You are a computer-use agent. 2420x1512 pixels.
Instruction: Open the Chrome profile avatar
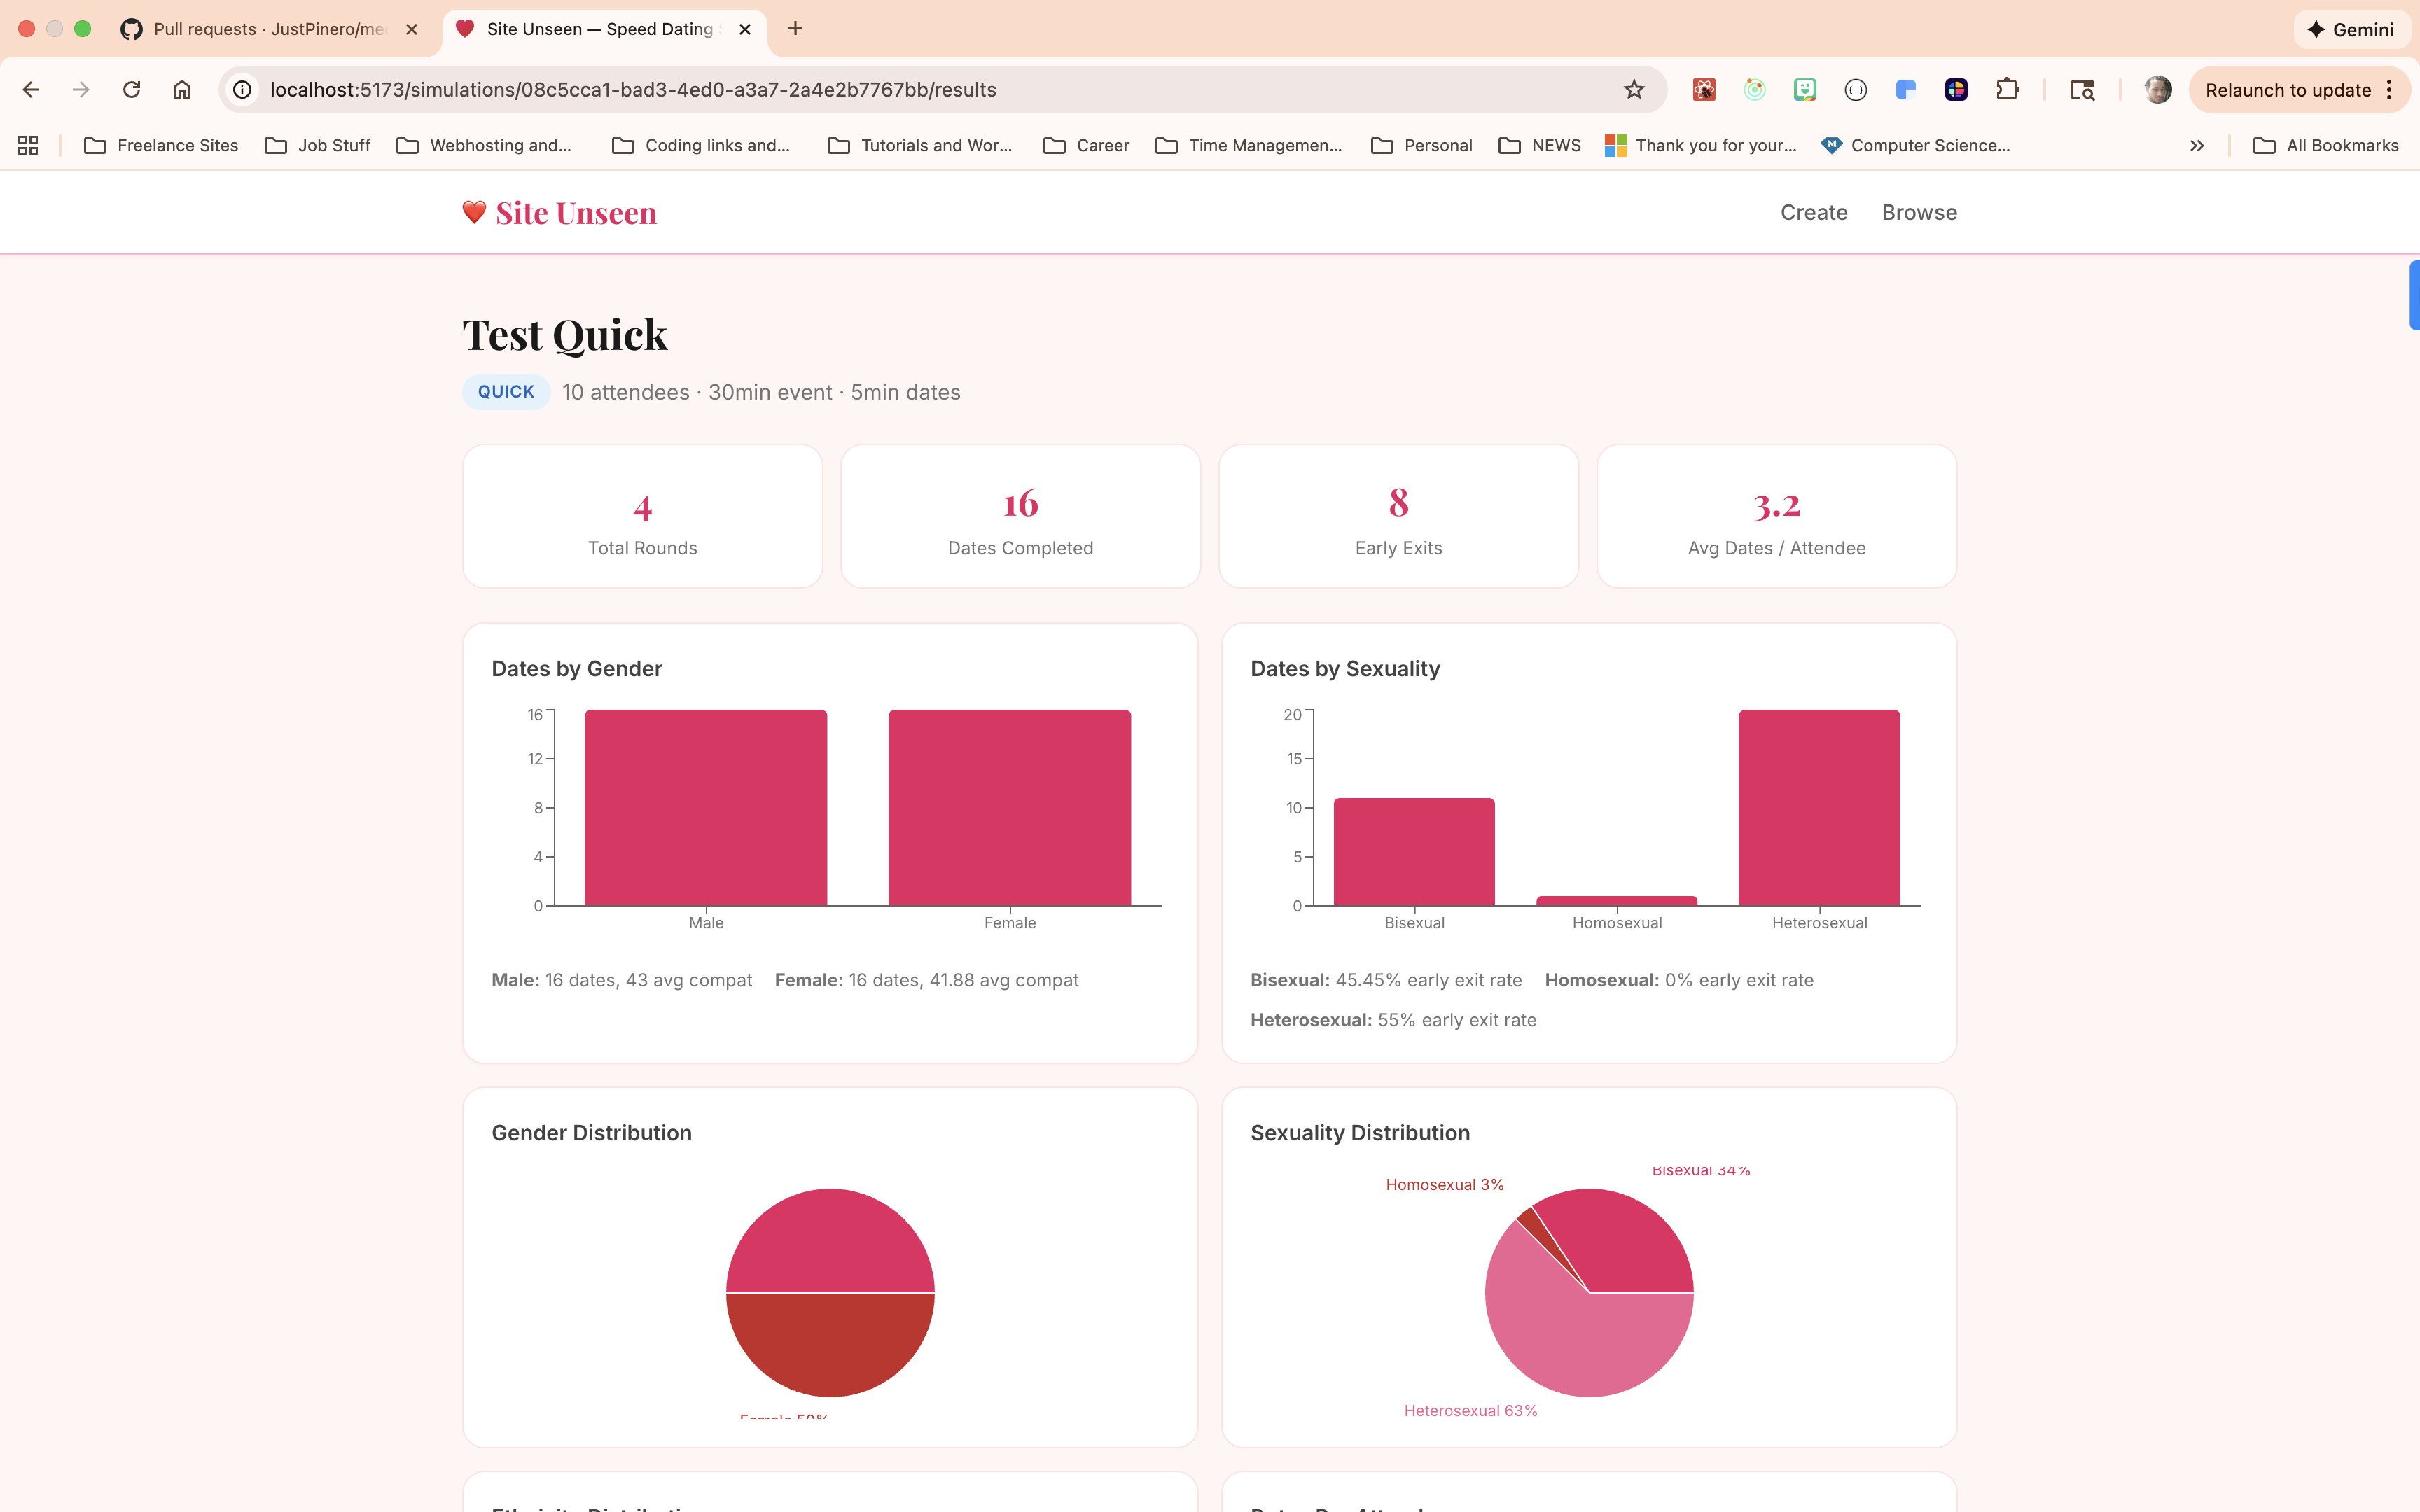tap(2157, 90)
